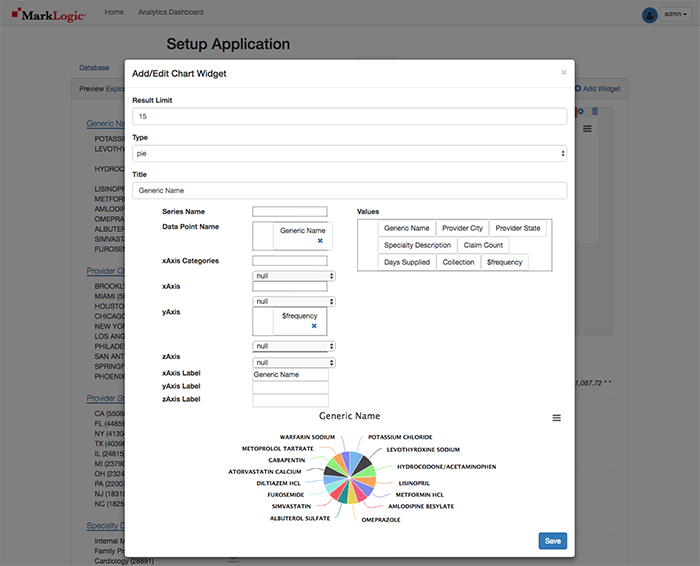The image size is (700, 566).
Task: Expand the null dropdown beside zAxis
Action: click(293, 362)
